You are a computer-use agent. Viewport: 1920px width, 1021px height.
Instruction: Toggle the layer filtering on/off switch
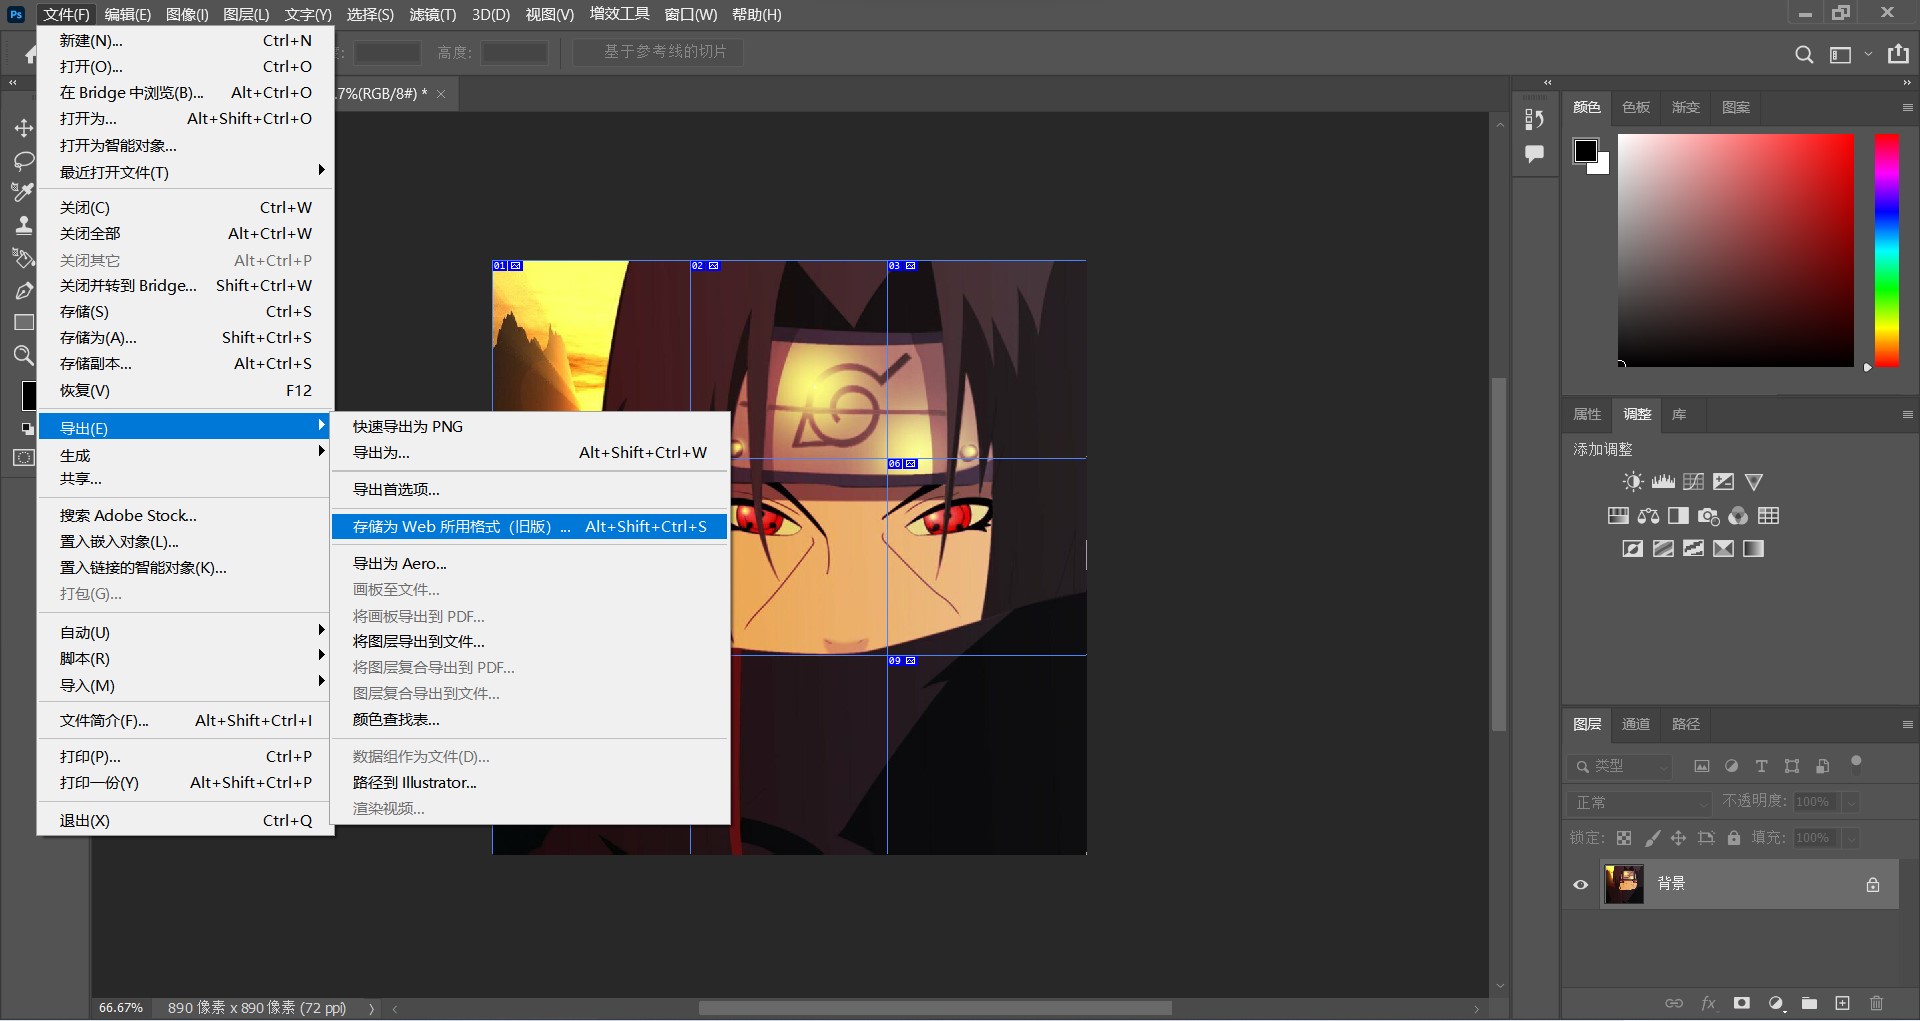(x=1856, y=763)
